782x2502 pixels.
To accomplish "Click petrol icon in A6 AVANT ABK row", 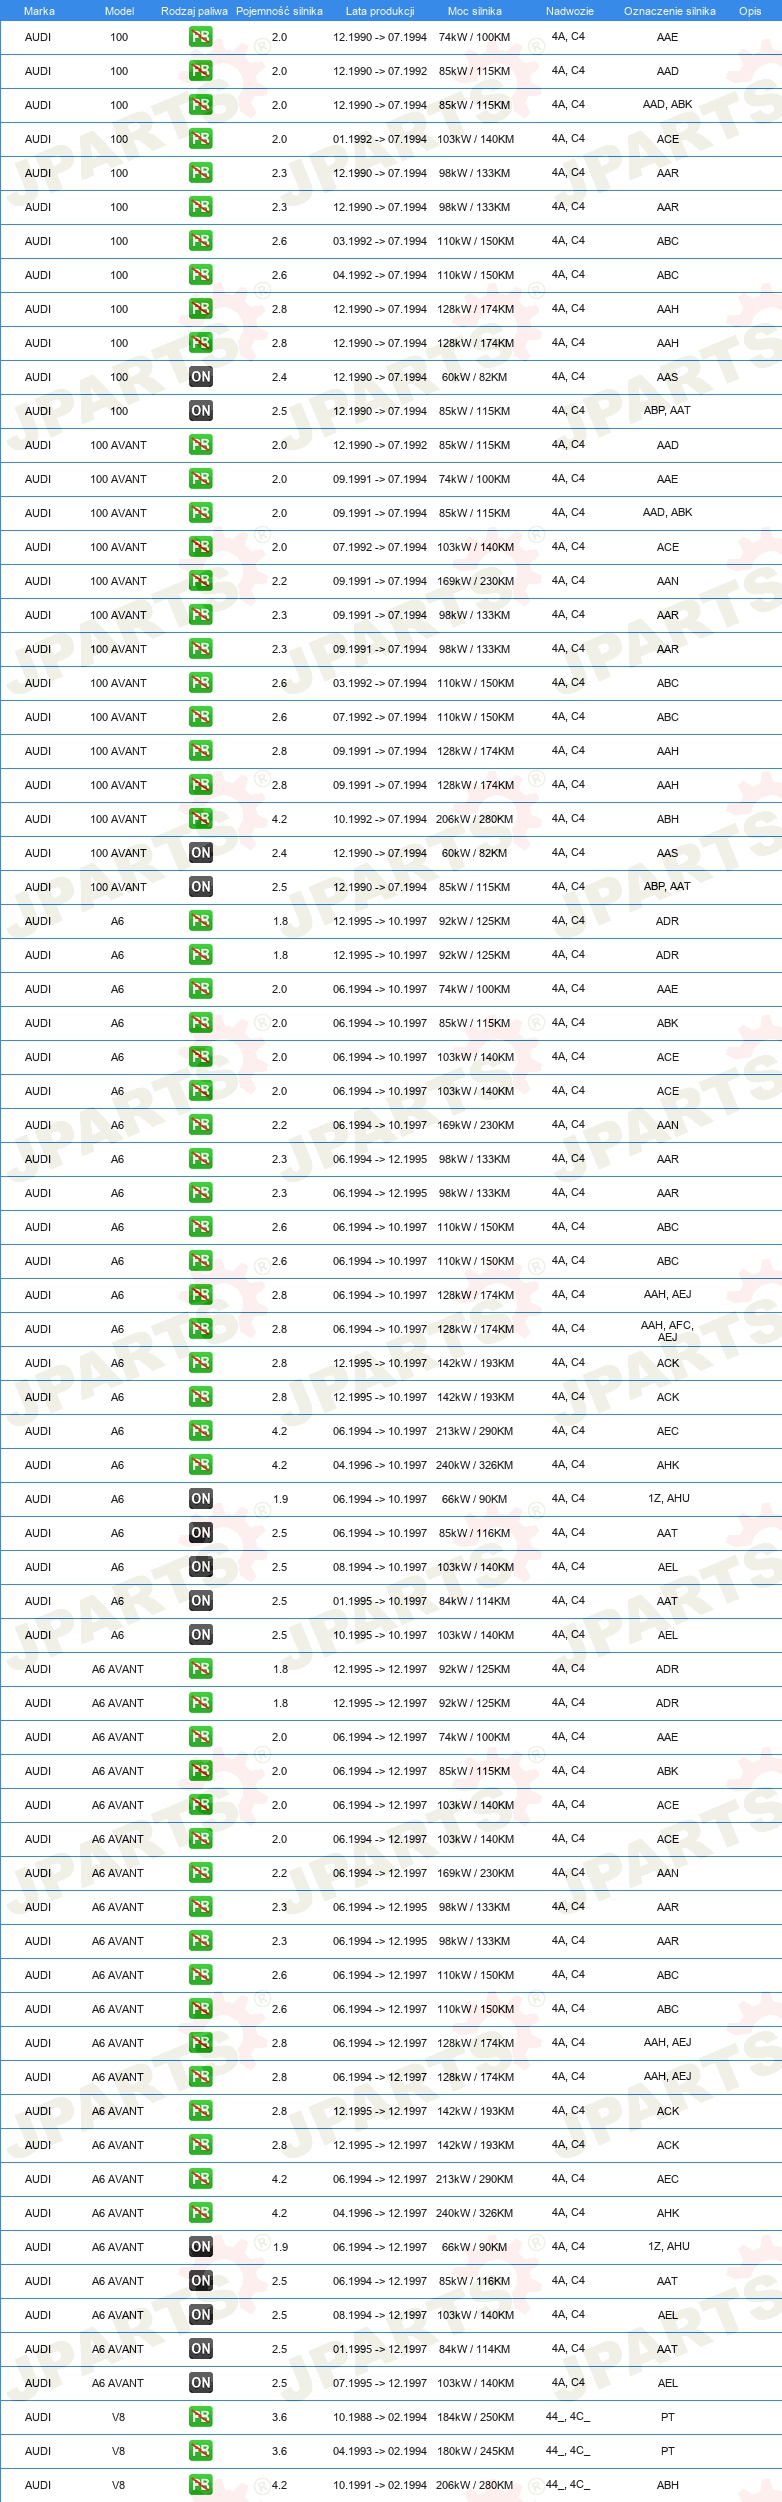I will [x=200, y=1771].
